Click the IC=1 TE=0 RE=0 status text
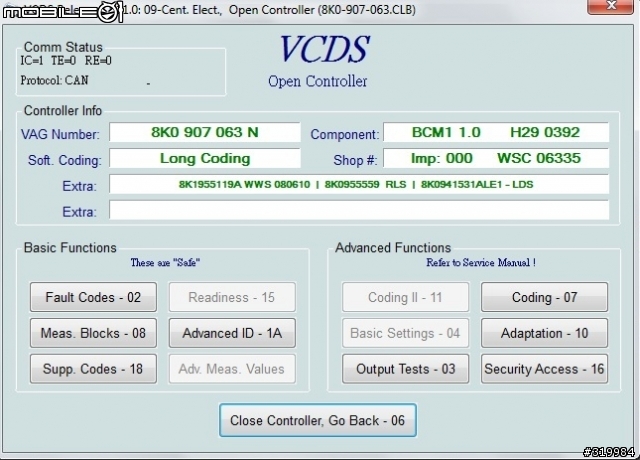Screen dimensions: 640x460 pos(66,61)
